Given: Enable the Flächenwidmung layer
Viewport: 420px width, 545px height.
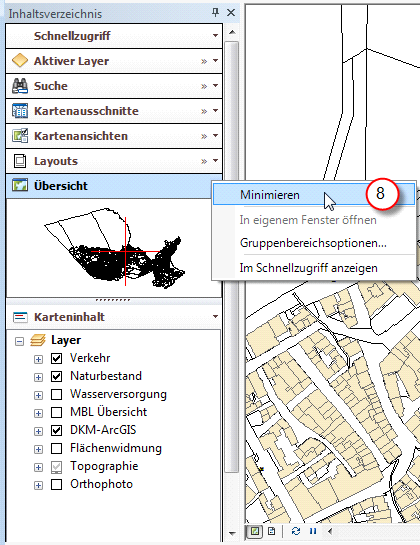Looking at the screenshot, I should click(x=56, y=448).
